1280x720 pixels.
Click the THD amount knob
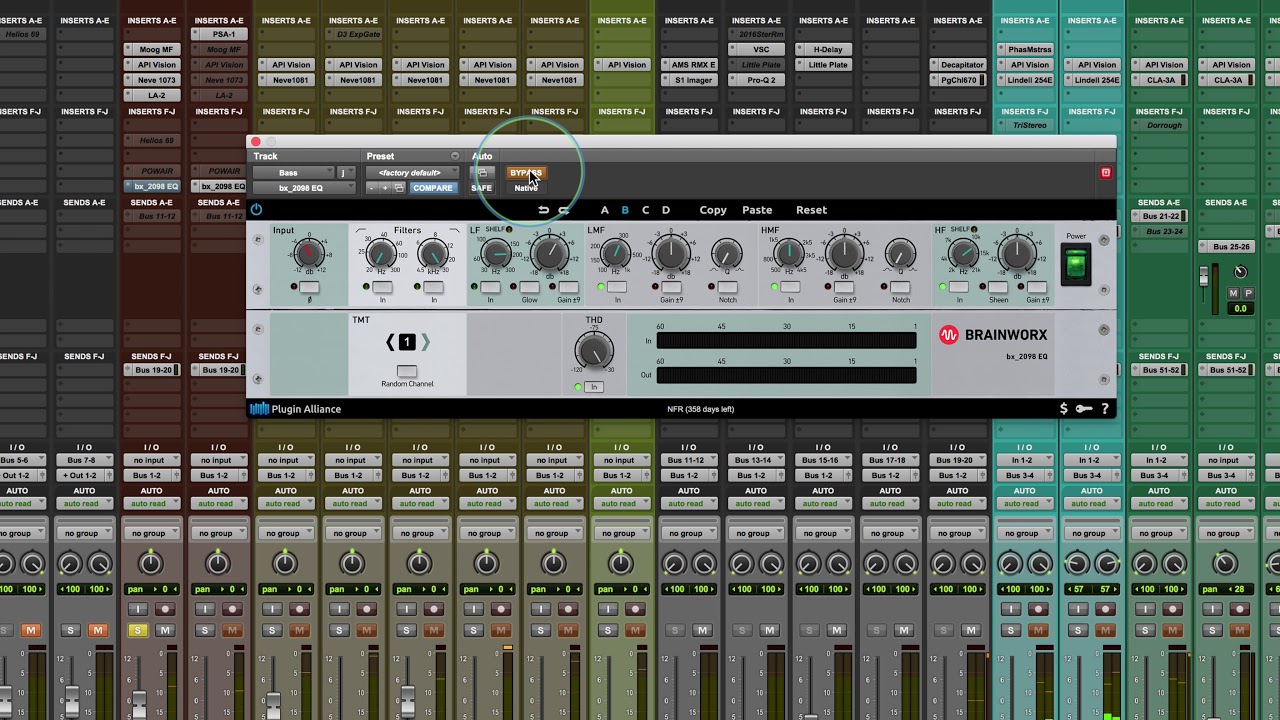[594, 351]
